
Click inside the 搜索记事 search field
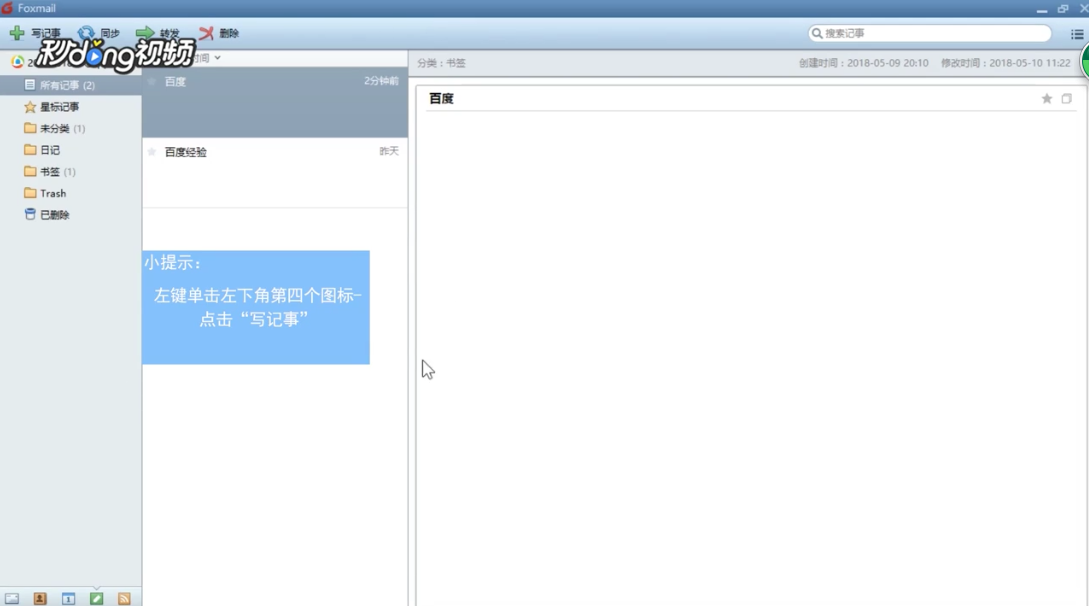point(930,33)
